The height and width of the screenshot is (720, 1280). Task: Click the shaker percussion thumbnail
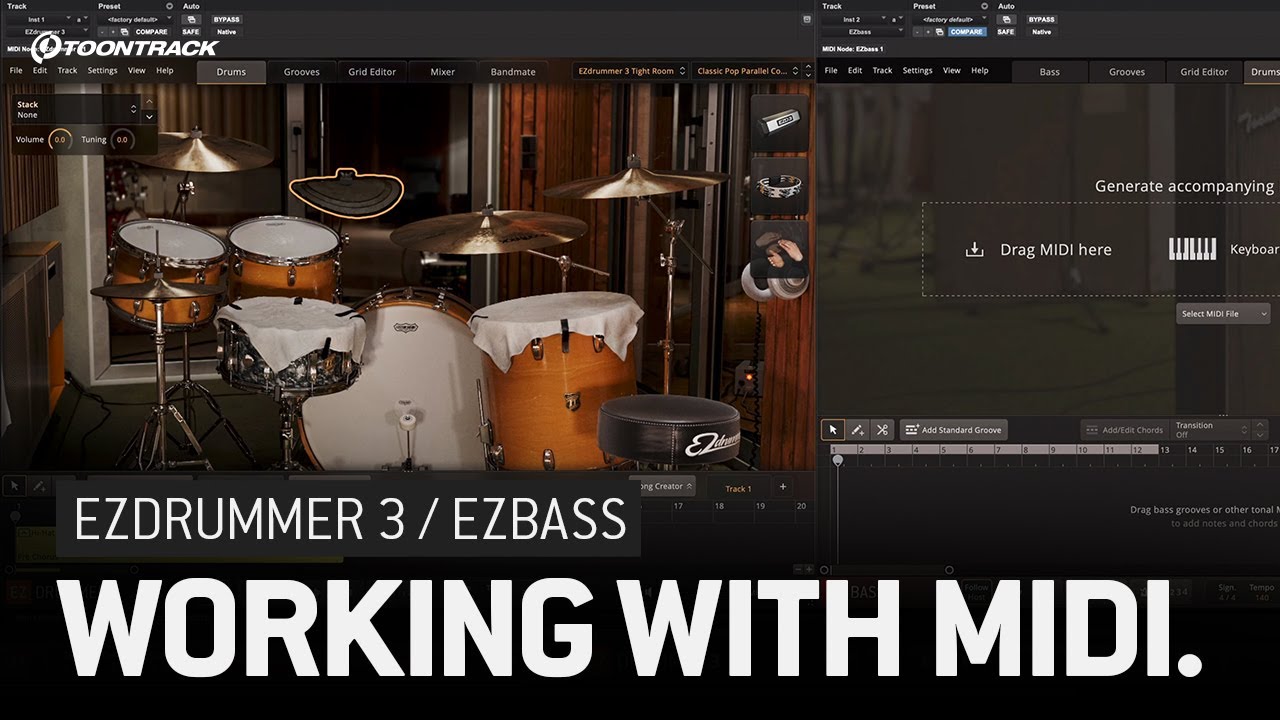click(779, 123)
